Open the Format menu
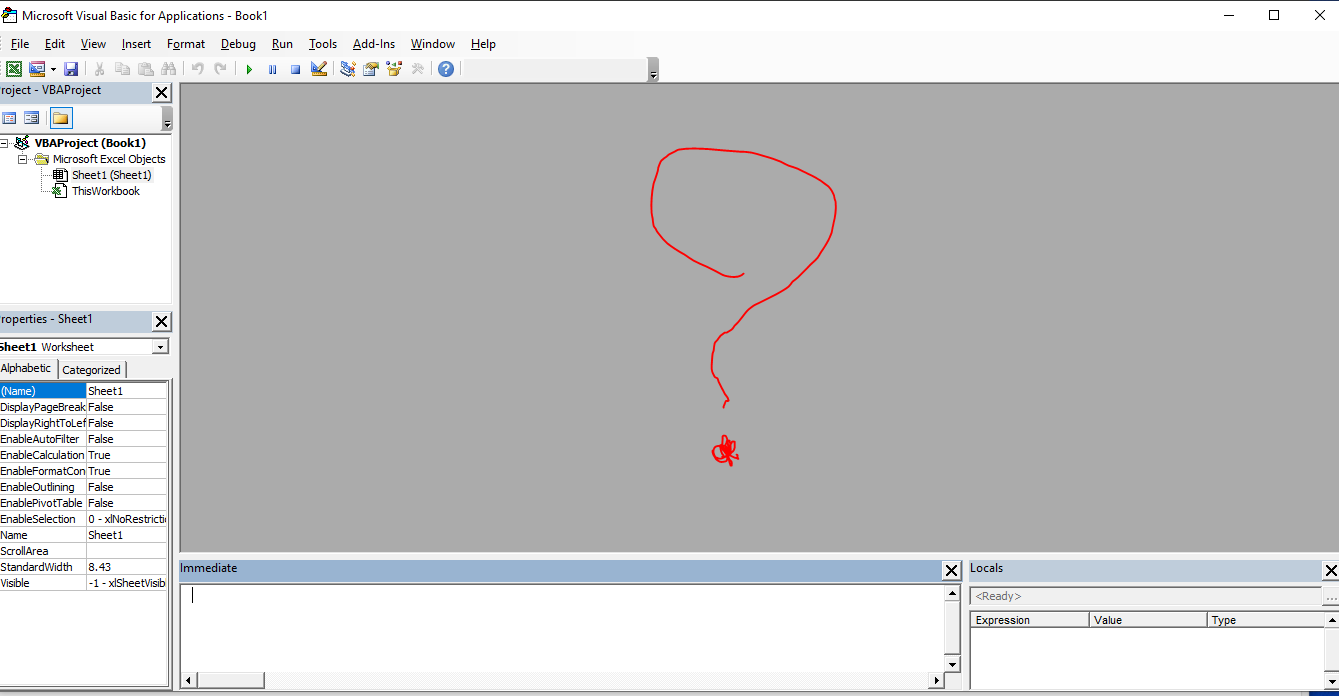 coord(186,44)
